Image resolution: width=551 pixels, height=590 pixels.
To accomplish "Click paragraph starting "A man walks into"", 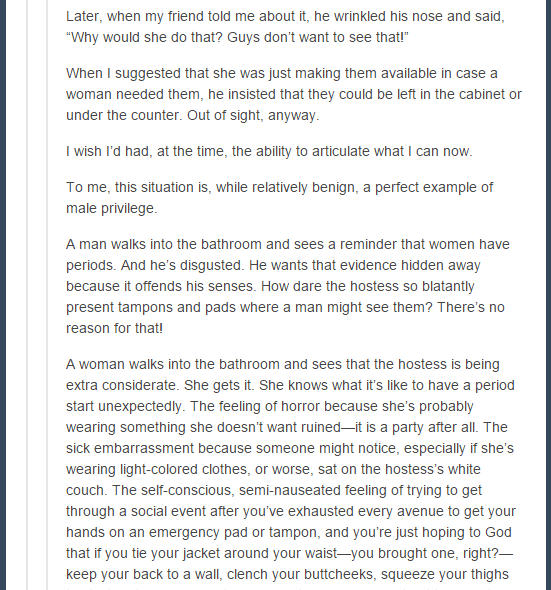I will pos(288,286).
